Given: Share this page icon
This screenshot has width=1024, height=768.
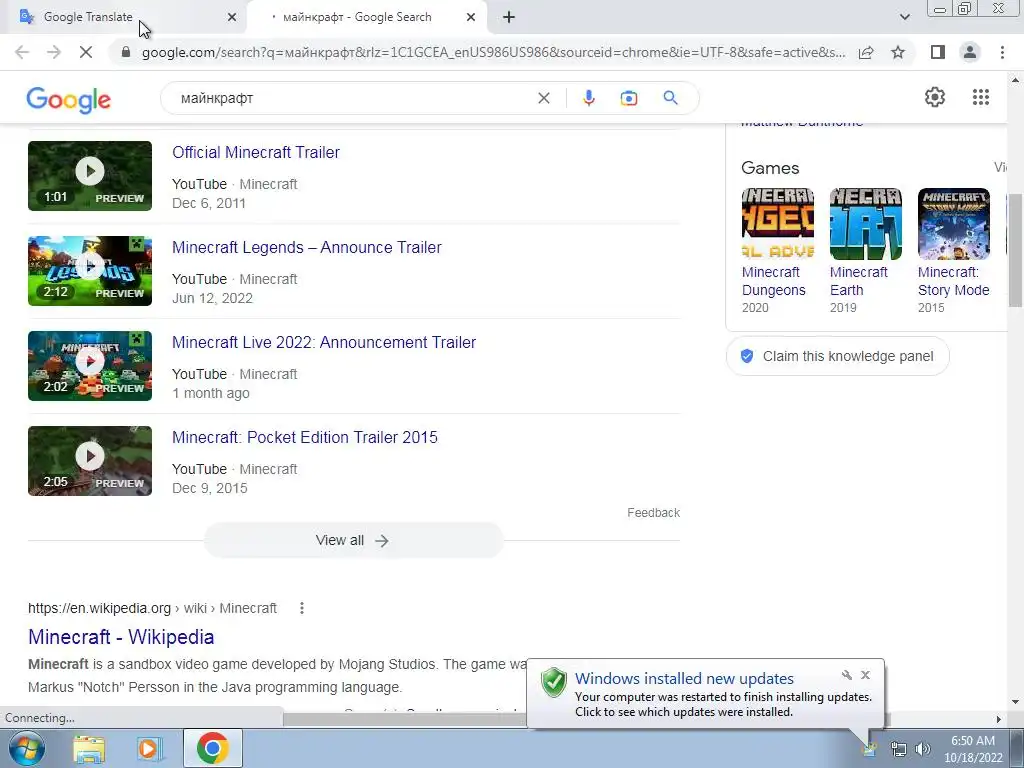Looking at the screenshot, I should [x=866, y=52].
